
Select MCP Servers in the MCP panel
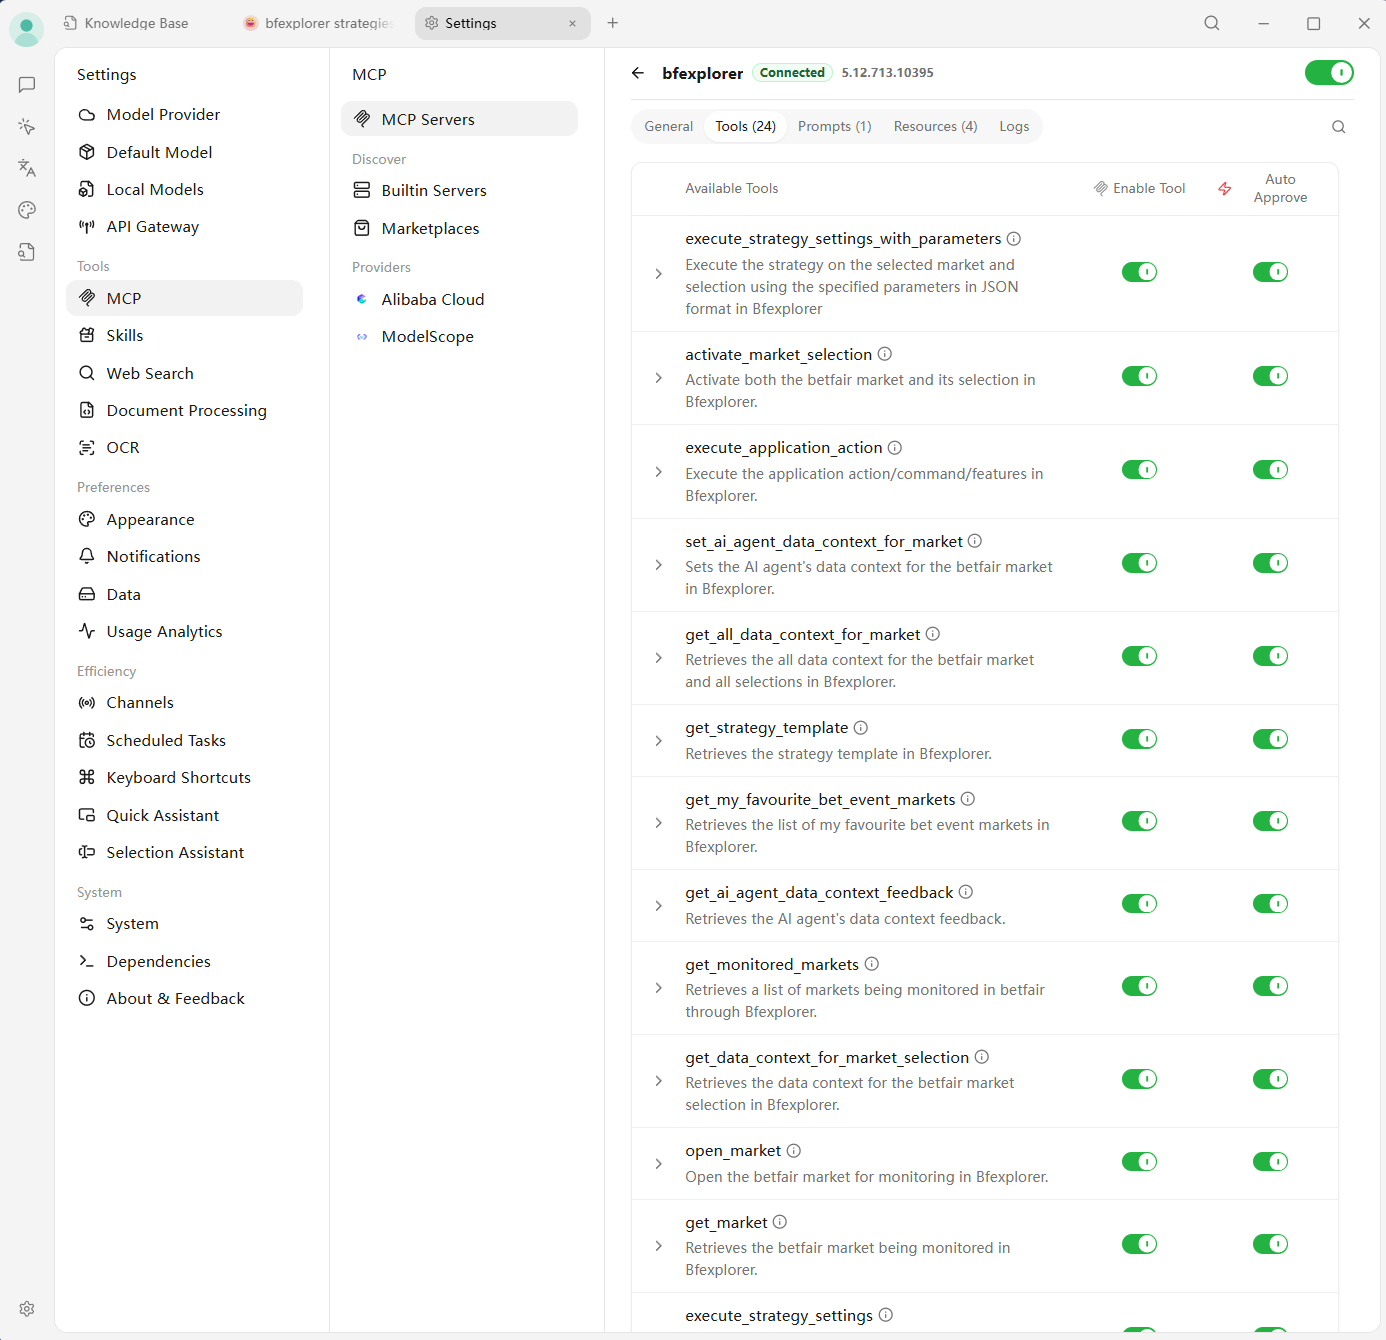click(459, 119)
